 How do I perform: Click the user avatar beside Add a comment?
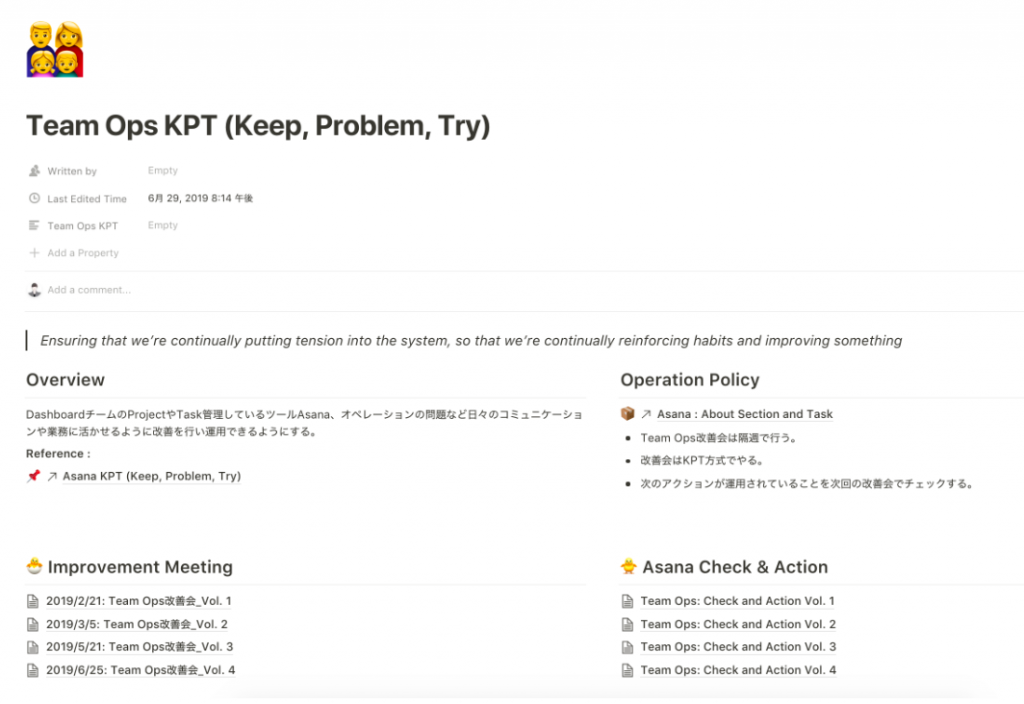tap(35, 290)
